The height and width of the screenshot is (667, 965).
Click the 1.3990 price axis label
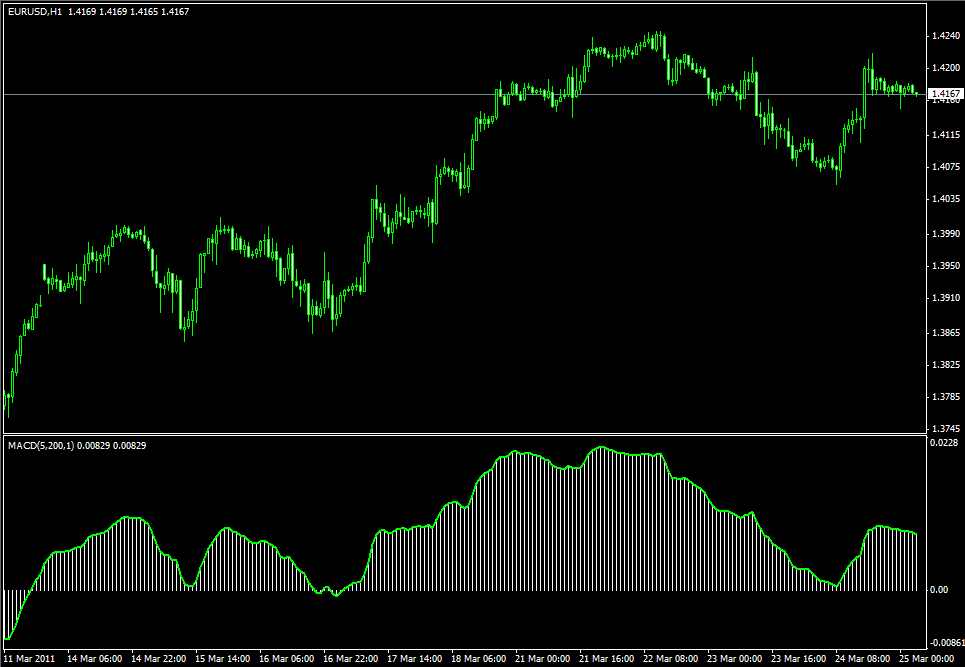[x=946, y=234]
